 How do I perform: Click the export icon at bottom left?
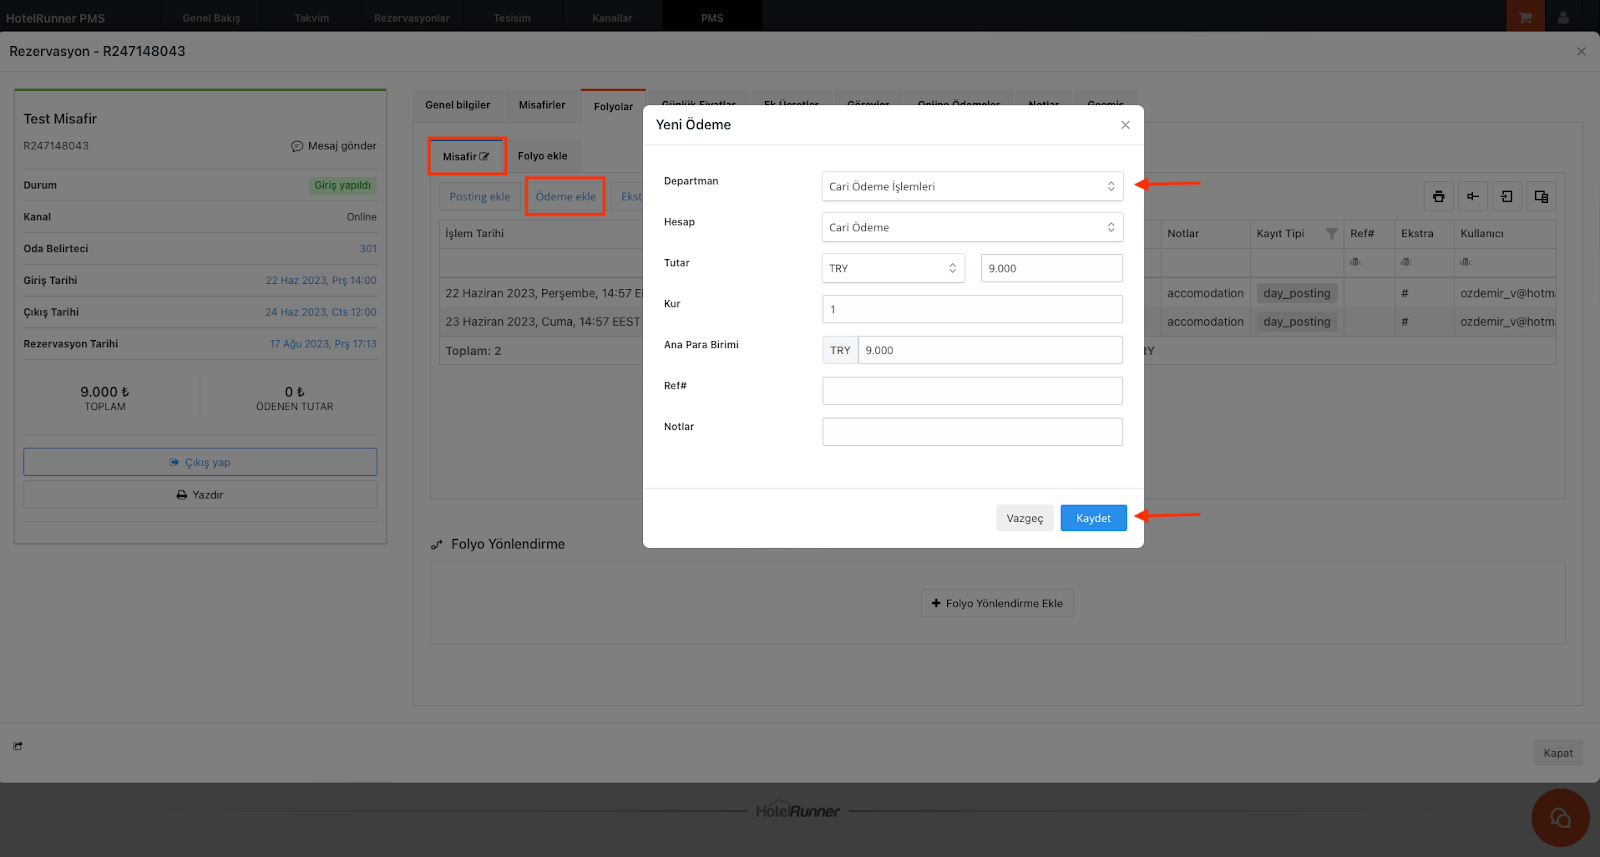(18, 746)
